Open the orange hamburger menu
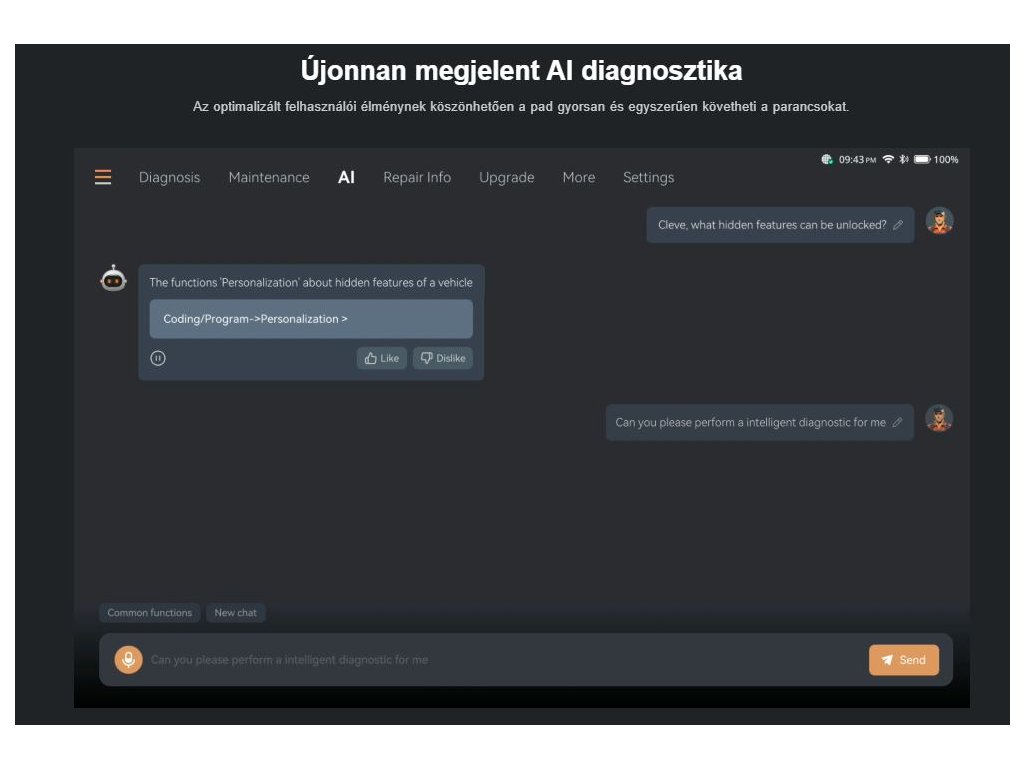Viewport: 1024px width, 768px height. 103,177
